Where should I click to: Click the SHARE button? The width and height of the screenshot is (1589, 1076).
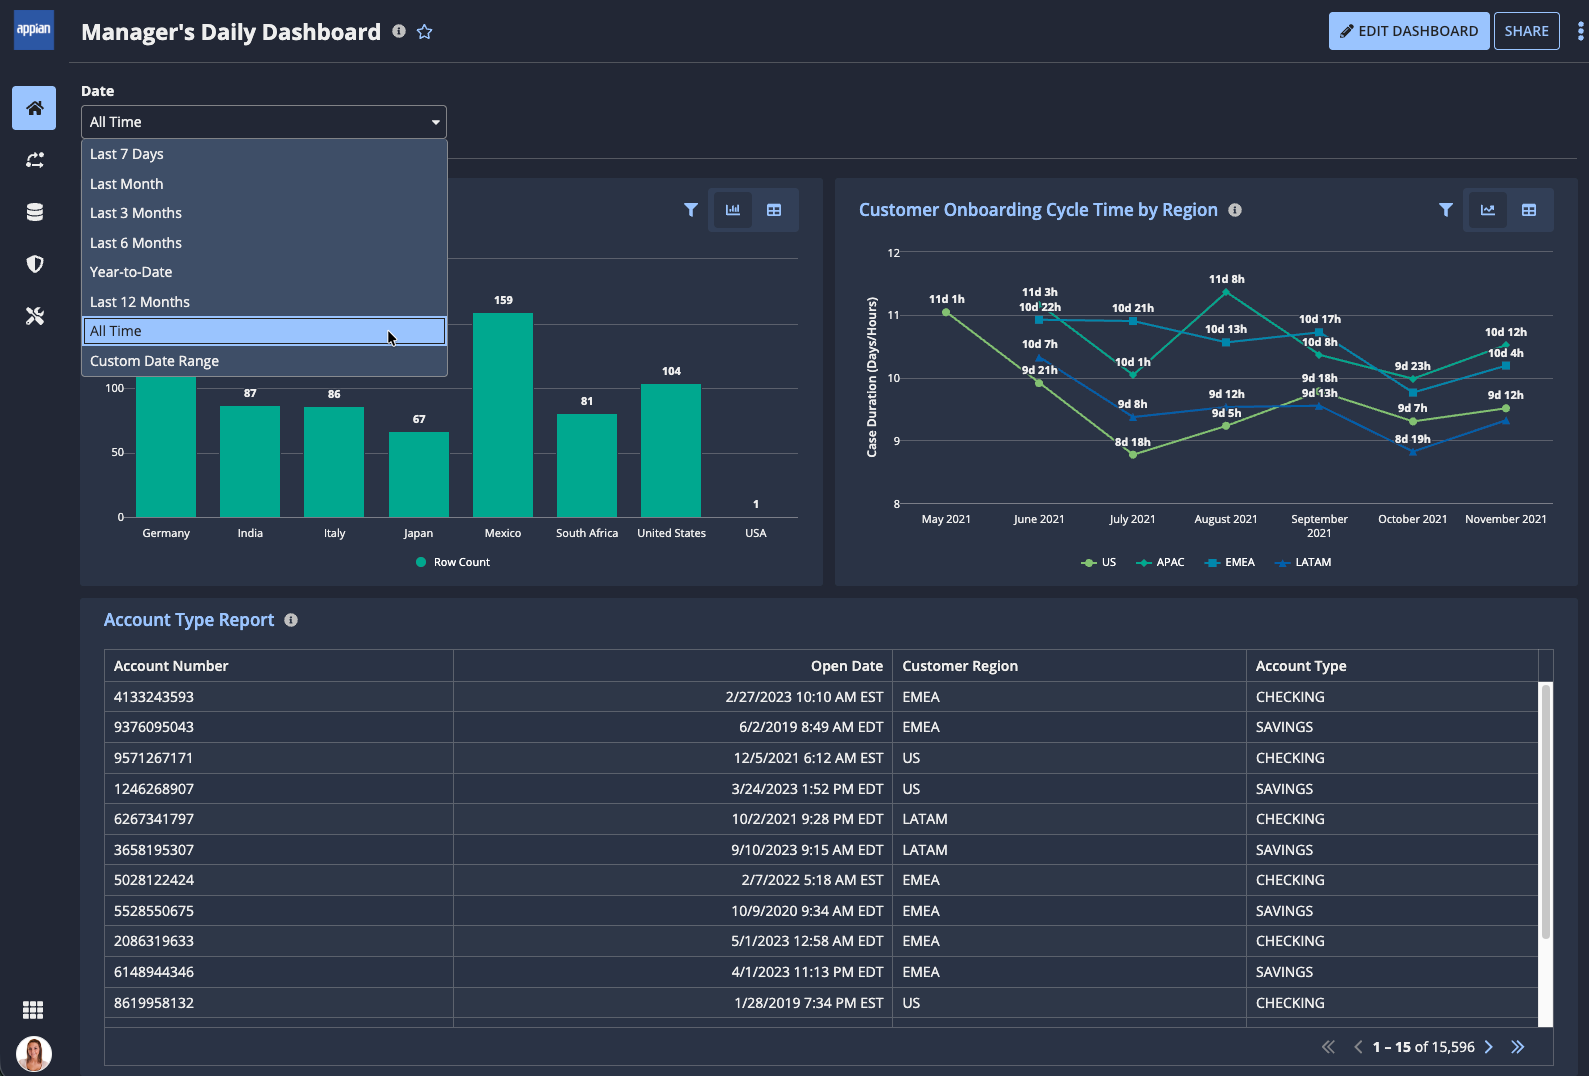tap(1526, 31)
